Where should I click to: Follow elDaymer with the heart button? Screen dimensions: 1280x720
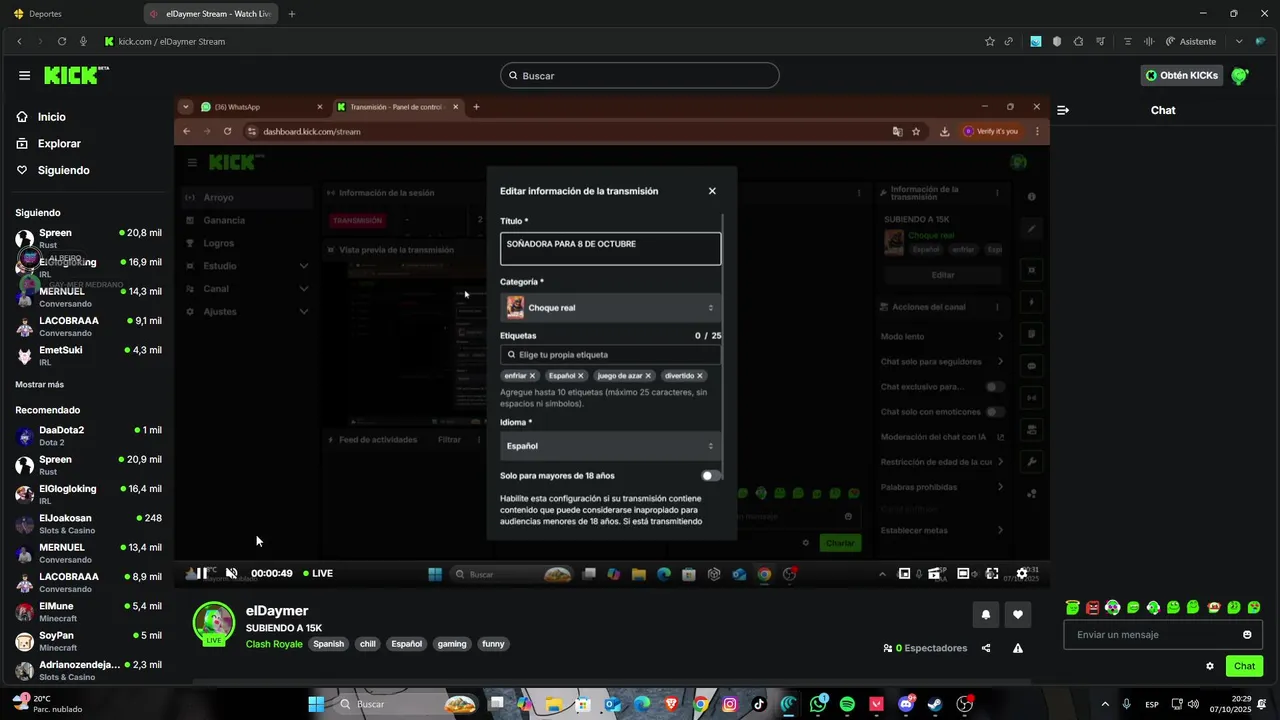tap(1018, 615)
